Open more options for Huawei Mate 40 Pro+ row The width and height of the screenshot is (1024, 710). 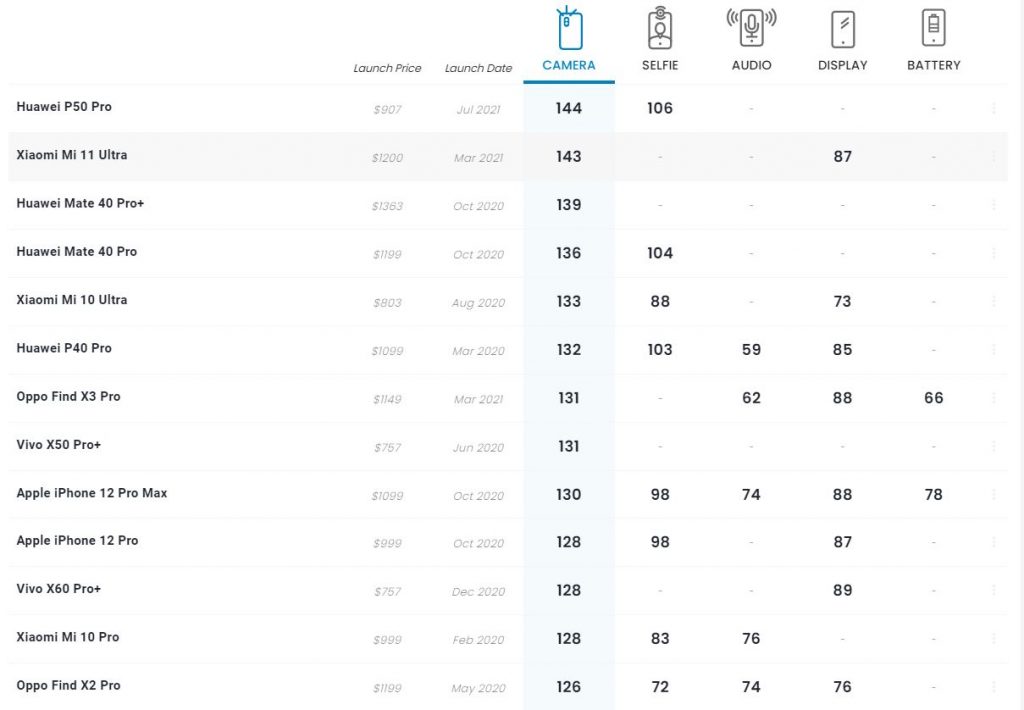(x=993, y=205)
